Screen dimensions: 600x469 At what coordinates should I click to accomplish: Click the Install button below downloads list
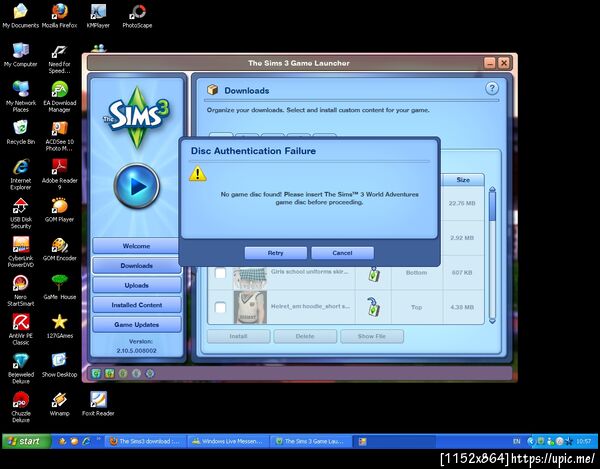[238, 336]
